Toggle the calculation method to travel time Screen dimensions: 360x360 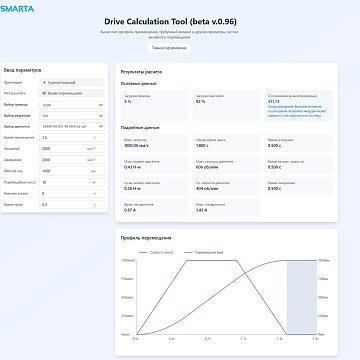pyautogui.click(x=72, y=93)
